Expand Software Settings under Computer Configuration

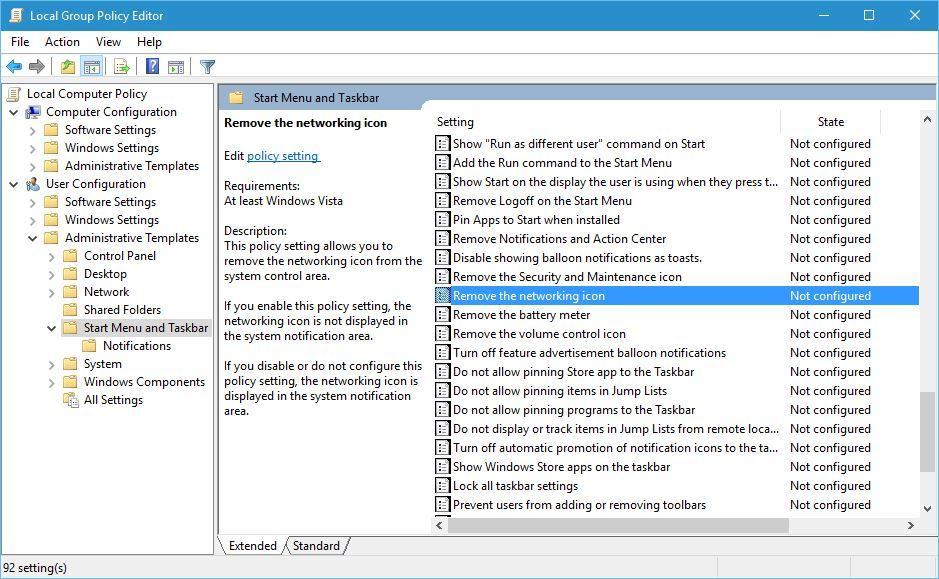33,131
